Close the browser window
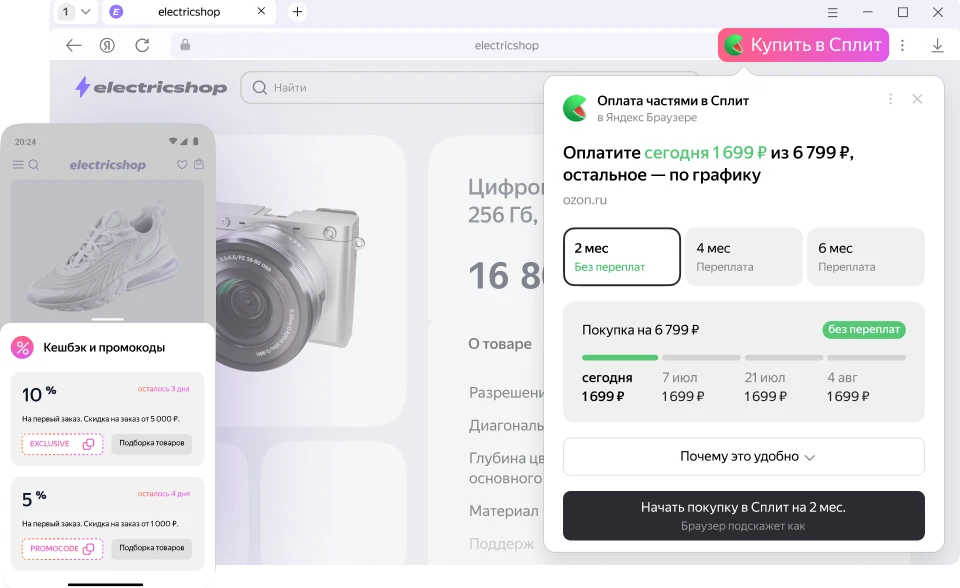960x588 pixels. 937,12
